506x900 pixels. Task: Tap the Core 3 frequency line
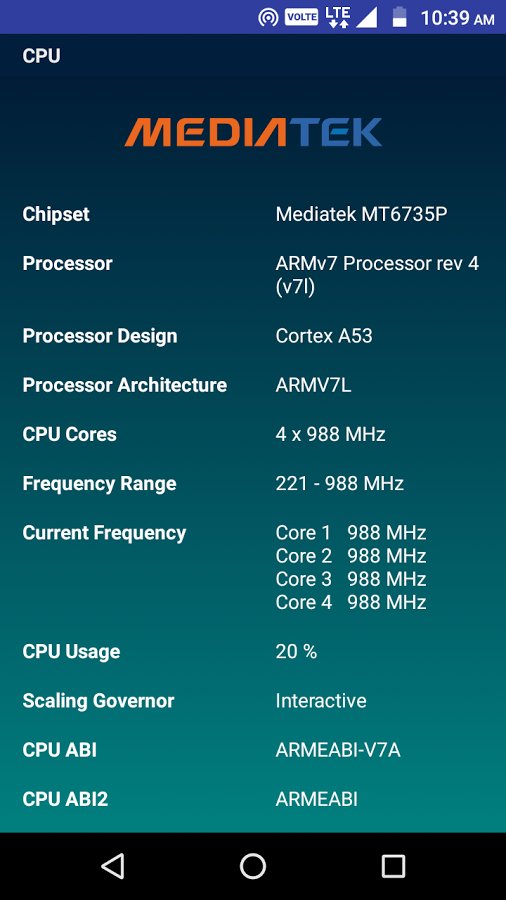351,579
